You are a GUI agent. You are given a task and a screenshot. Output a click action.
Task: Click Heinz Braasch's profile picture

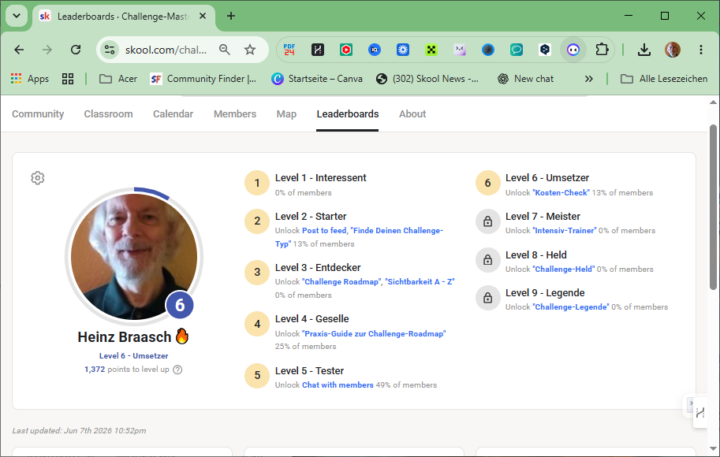134,256
